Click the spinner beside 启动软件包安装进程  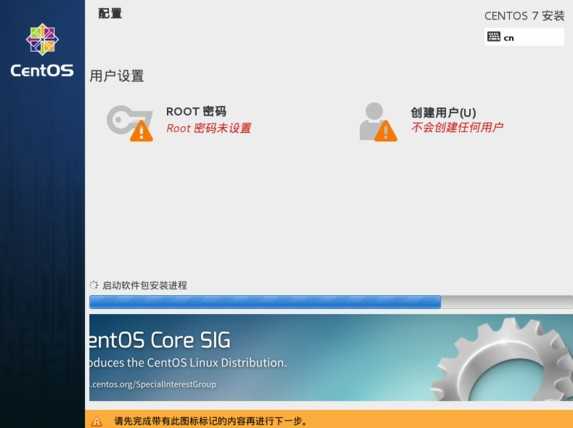click(94, 285)
